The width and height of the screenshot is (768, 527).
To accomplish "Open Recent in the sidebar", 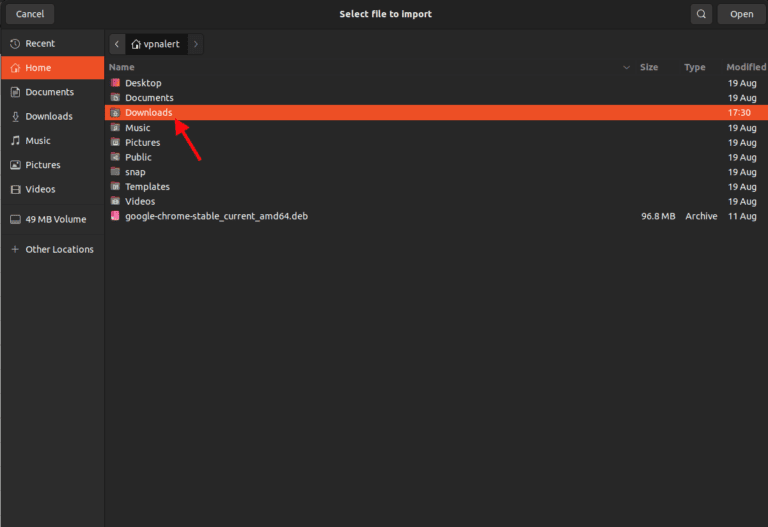I will coord(52,44).
